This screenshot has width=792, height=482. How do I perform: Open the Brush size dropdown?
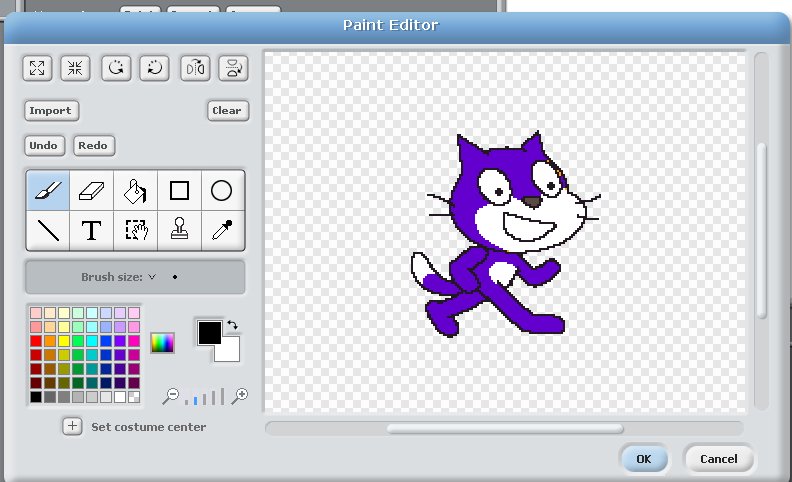click(152, 277)
